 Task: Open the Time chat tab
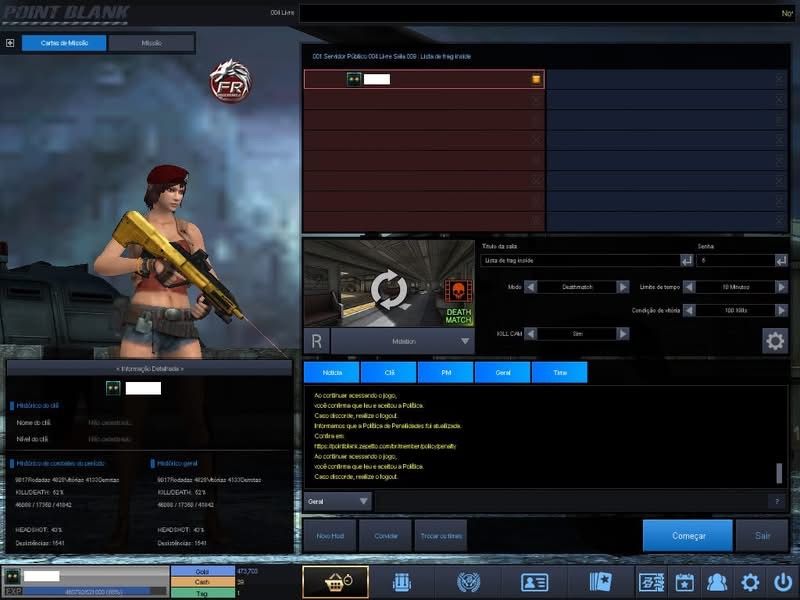(560, 372)
